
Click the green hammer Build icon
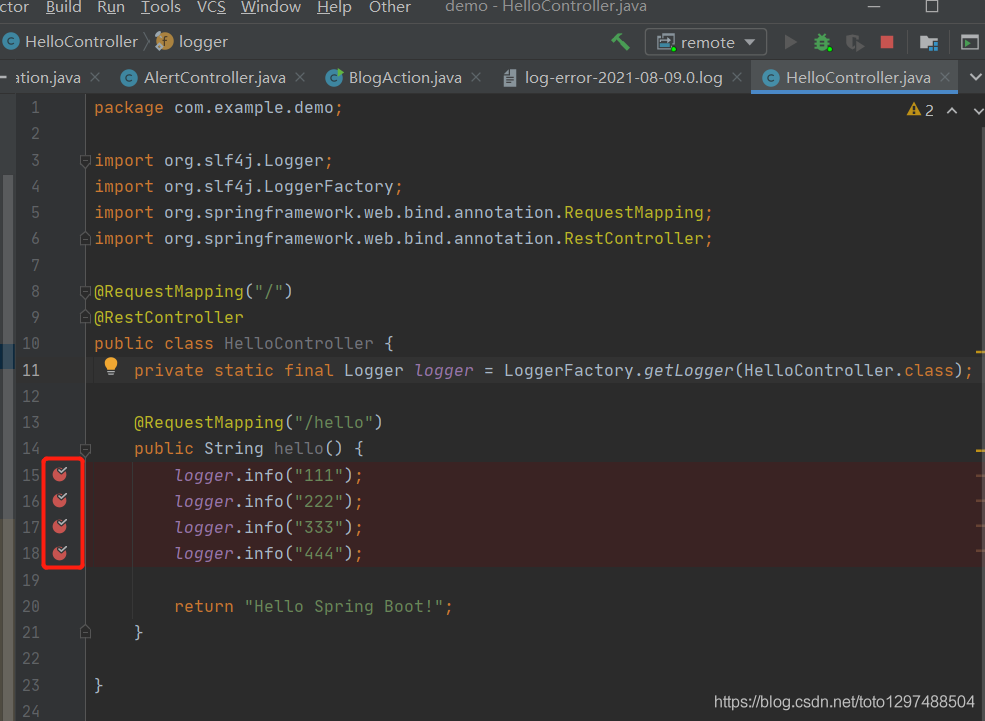click(620, 42)
